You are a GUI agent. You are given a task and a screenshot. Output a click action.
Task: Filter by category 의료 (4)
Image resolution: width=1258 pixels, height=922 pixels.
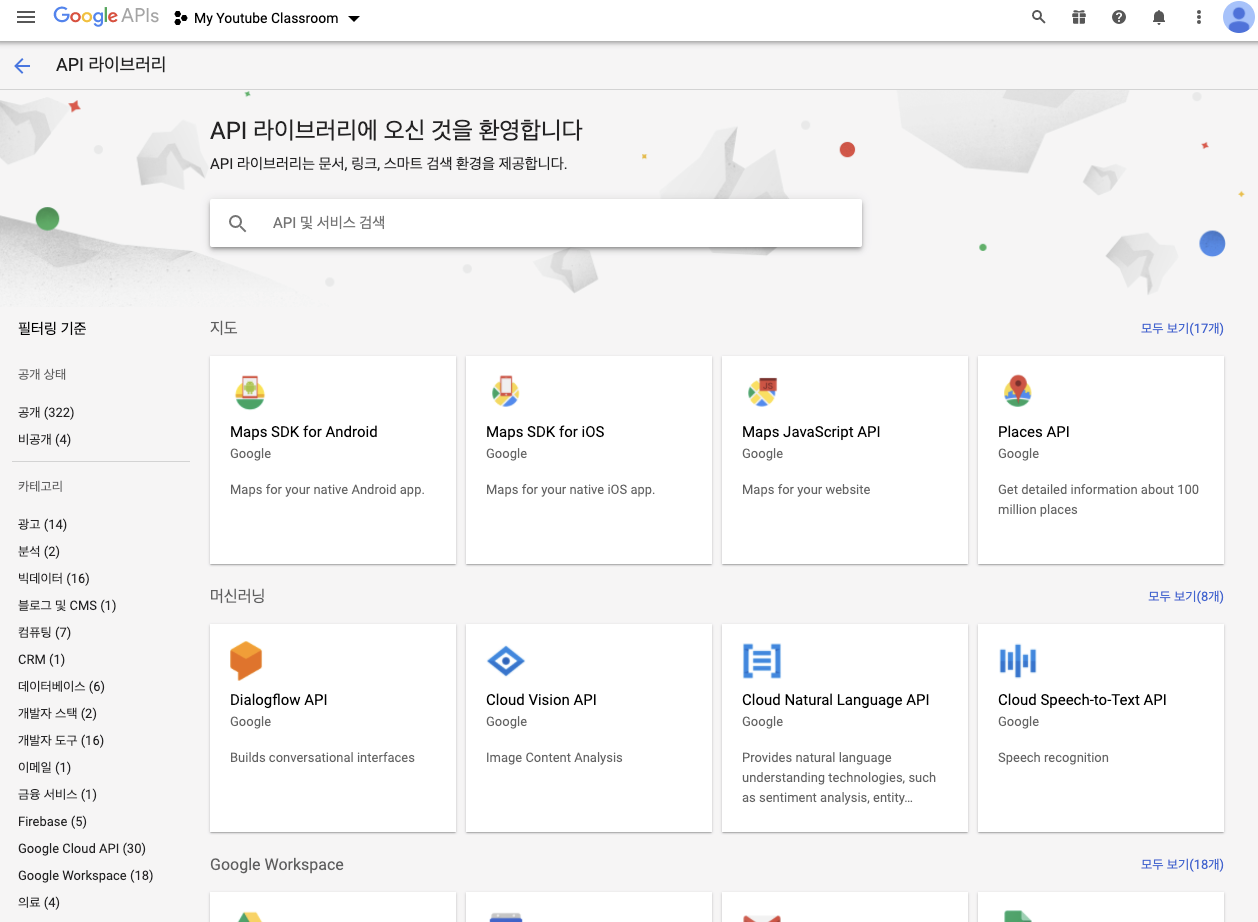tap(39, 902)
